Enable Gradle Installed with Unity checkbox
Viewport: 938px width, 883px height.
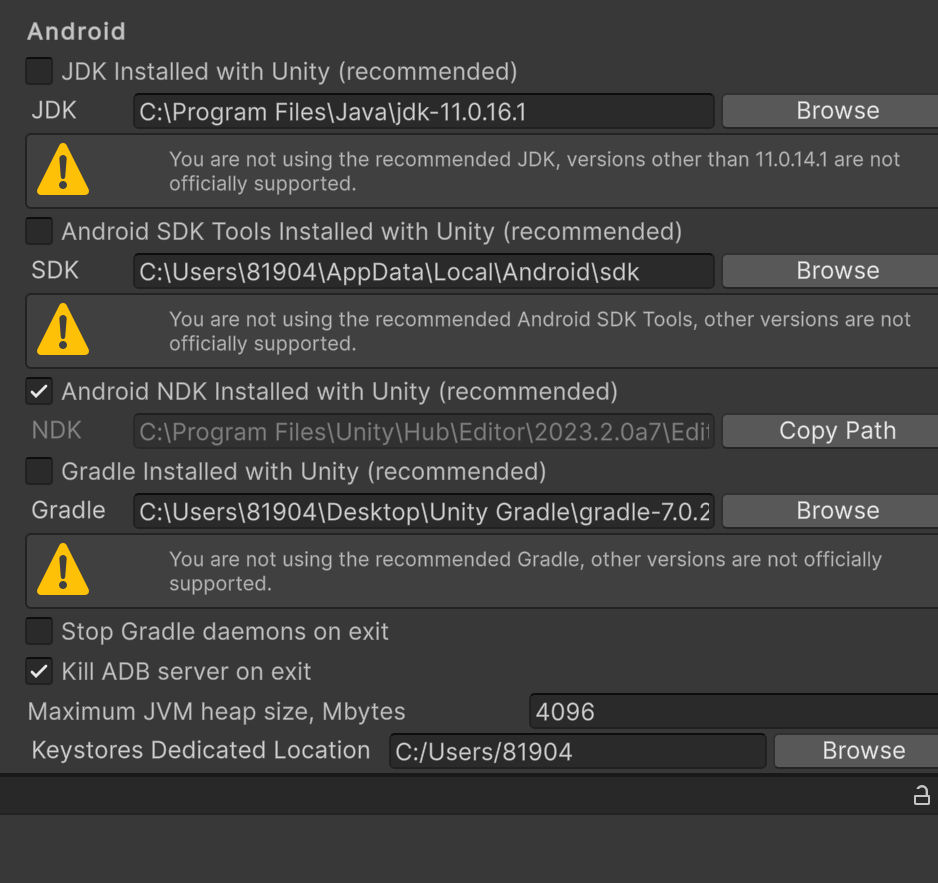(38, 471)
